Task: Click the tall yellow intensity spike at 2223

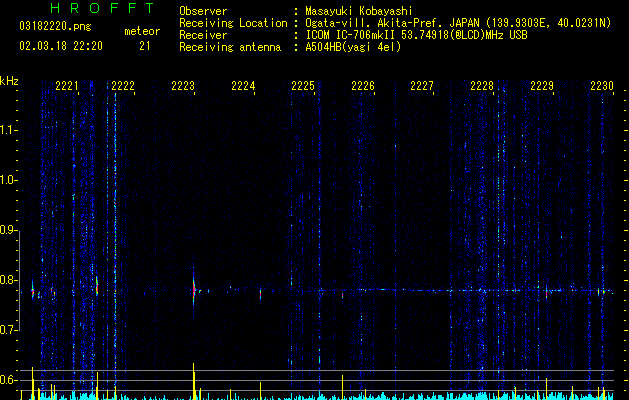Action: (x=194, y=381)
